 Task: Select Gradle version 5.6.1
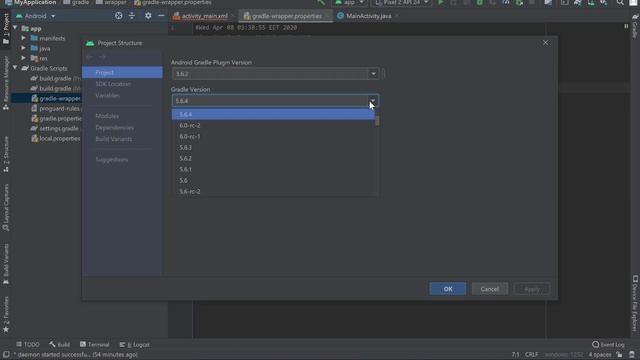pos(273,169)
